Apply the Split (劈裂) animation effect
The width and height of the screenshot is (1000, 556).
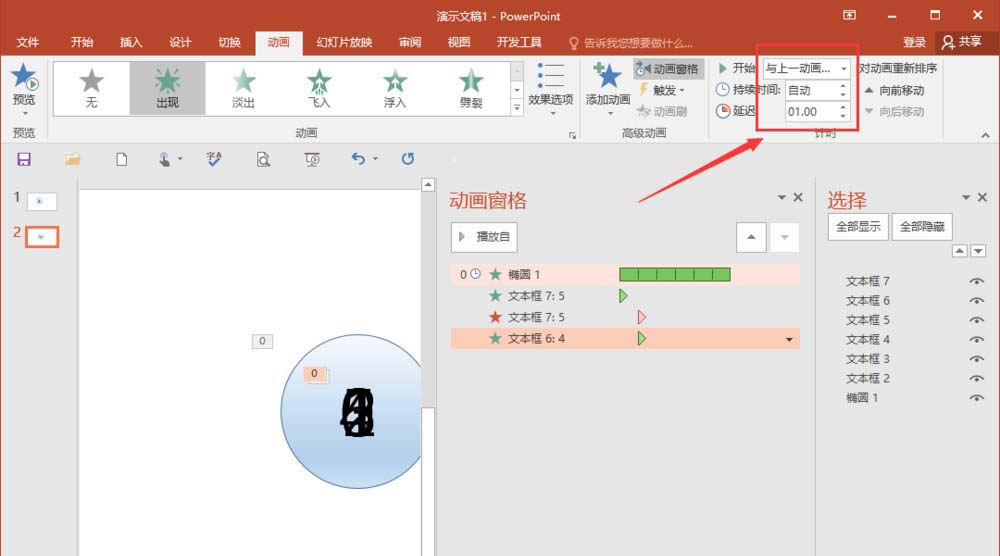tap(471, 89)
